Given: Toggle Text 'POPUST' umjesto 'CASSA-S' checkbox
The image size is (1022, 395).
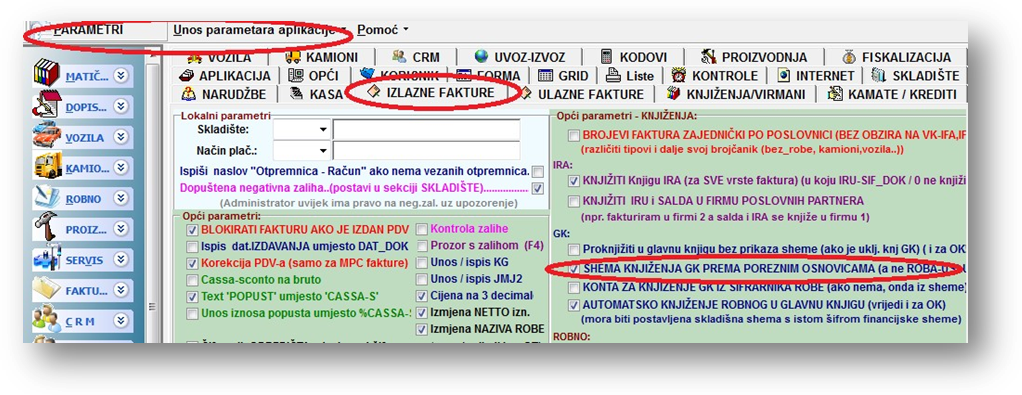Looking at the screenshot, I should coord(192,297).
